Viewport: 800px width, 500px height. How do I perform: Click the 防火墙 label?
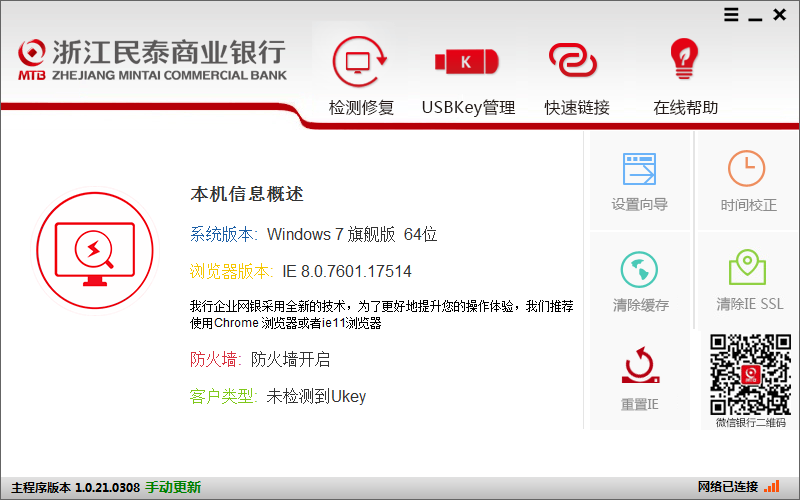click(x=215, y=359)
